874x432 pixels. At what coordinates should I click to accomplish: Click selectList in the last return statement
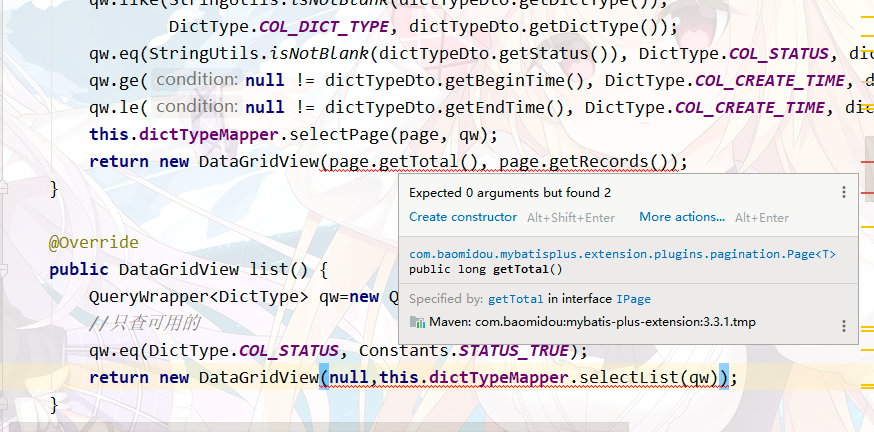coord(628,378)
